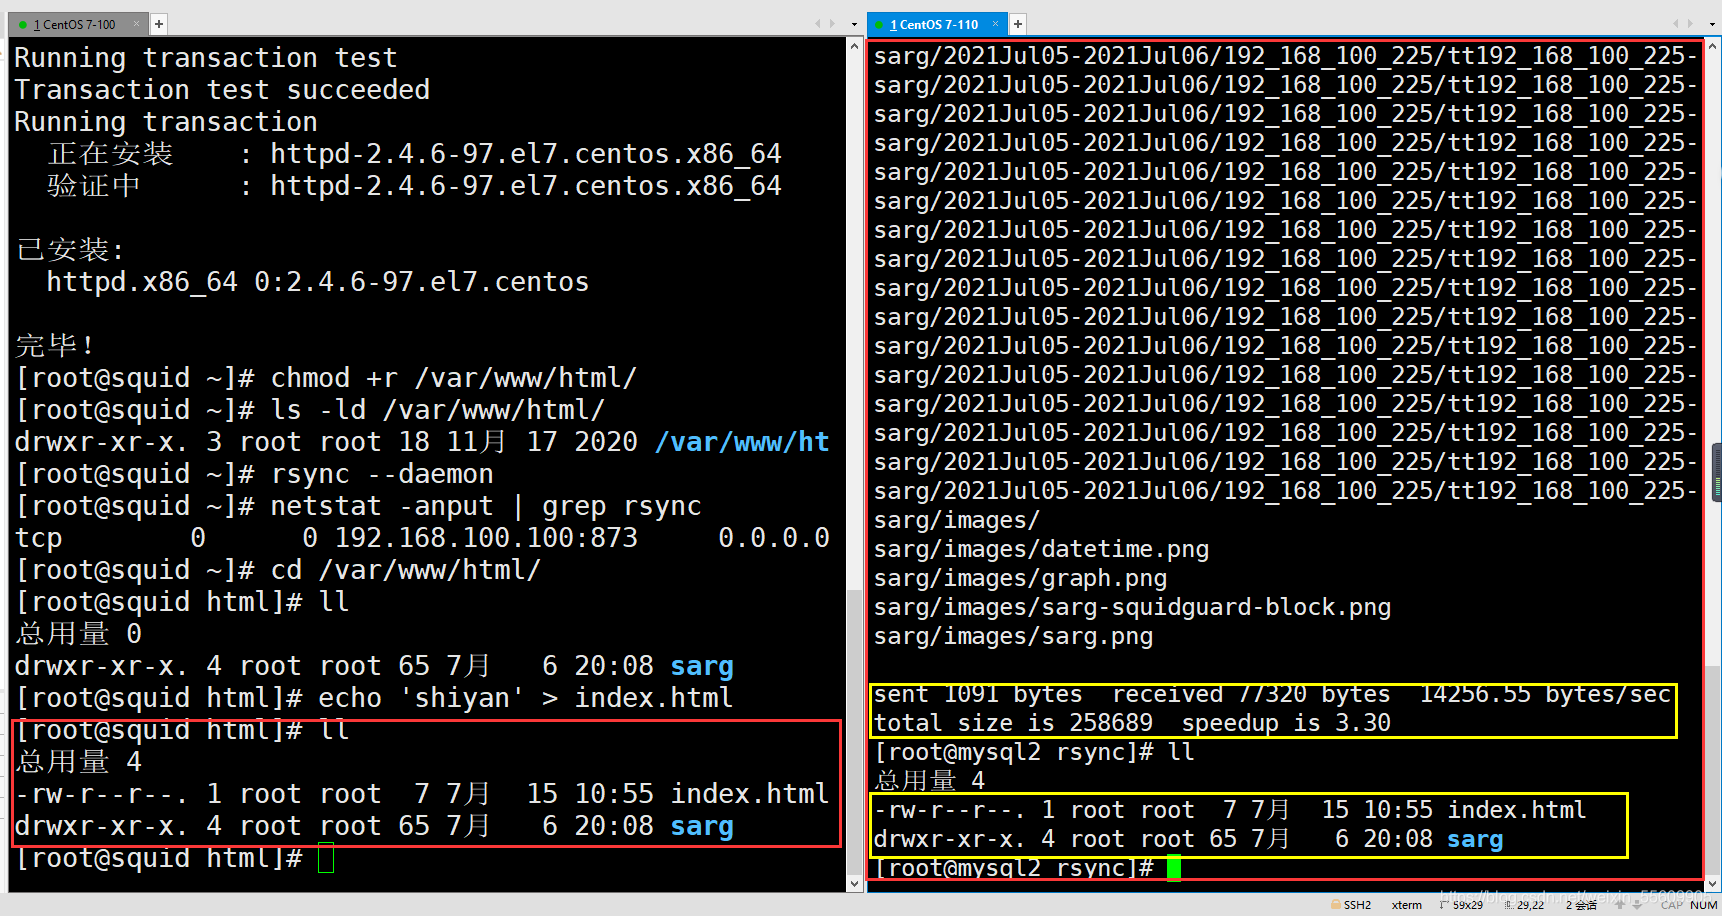The height and width of the screenshot is (916, 1722).
Task: Click the xterm terminal type indicator
Action: point(1406,905)
